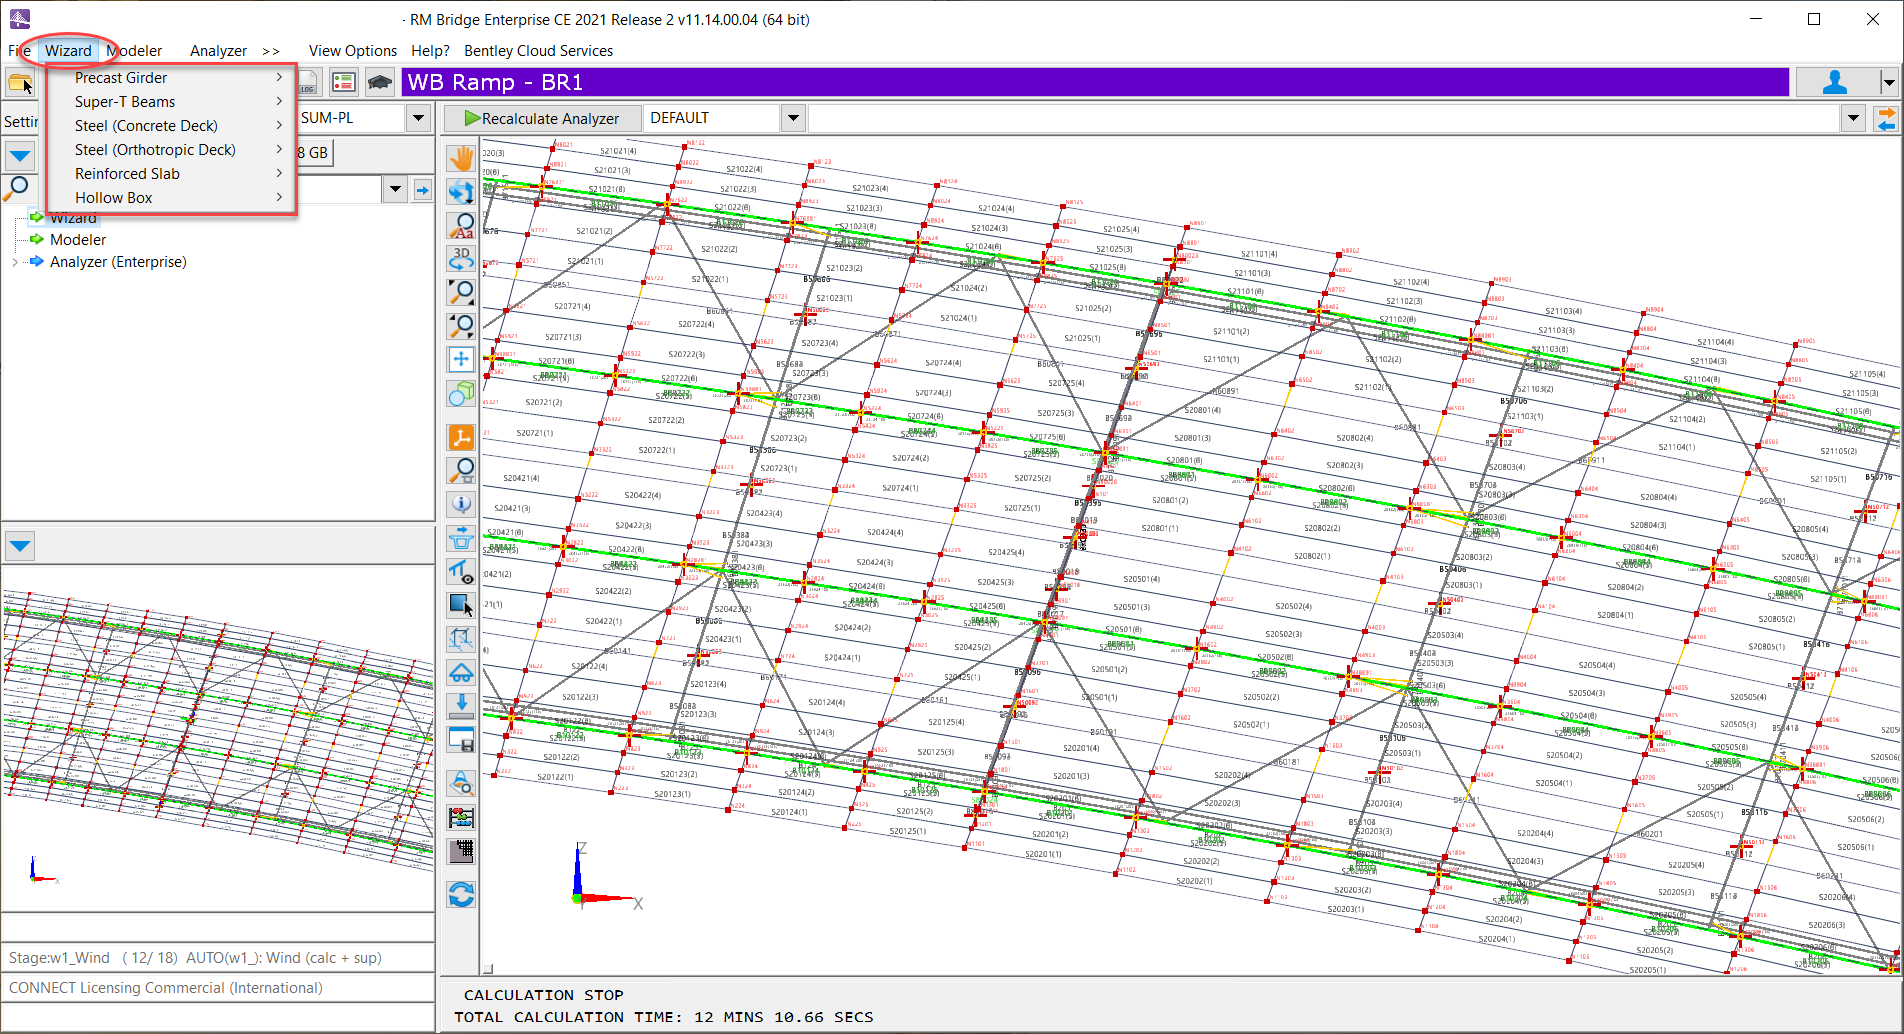This screenshot has width=1904, height=1034.
Task: Click the graduation cap tutorial icon
Action: tap(379, 82)
